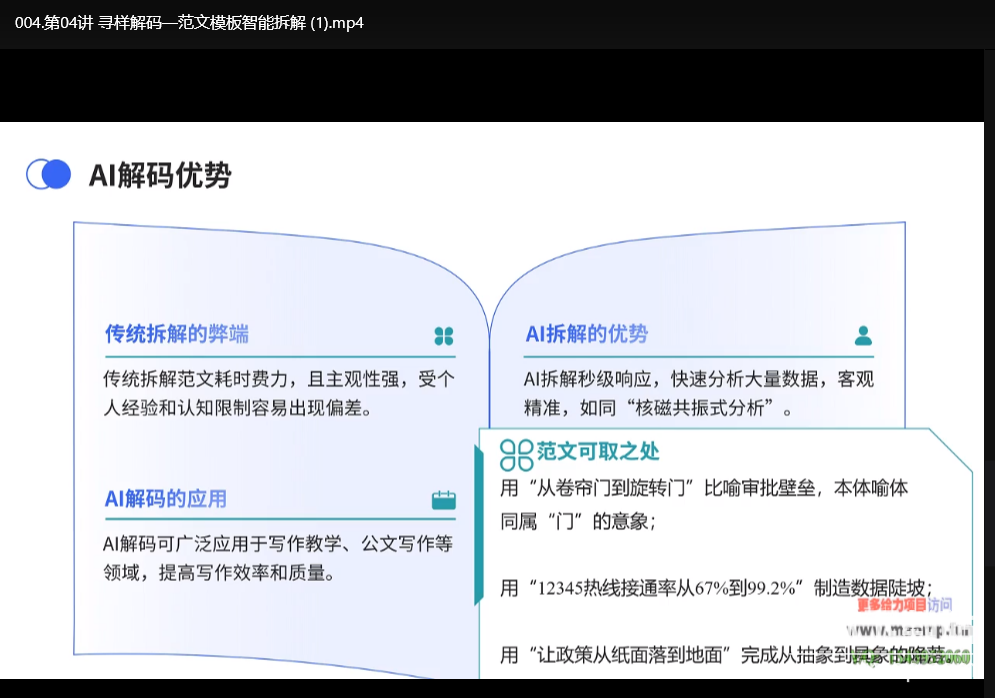Click the watermark website URL text
Image resolution: width=995 pixels, height=698 pixels.
908,631
